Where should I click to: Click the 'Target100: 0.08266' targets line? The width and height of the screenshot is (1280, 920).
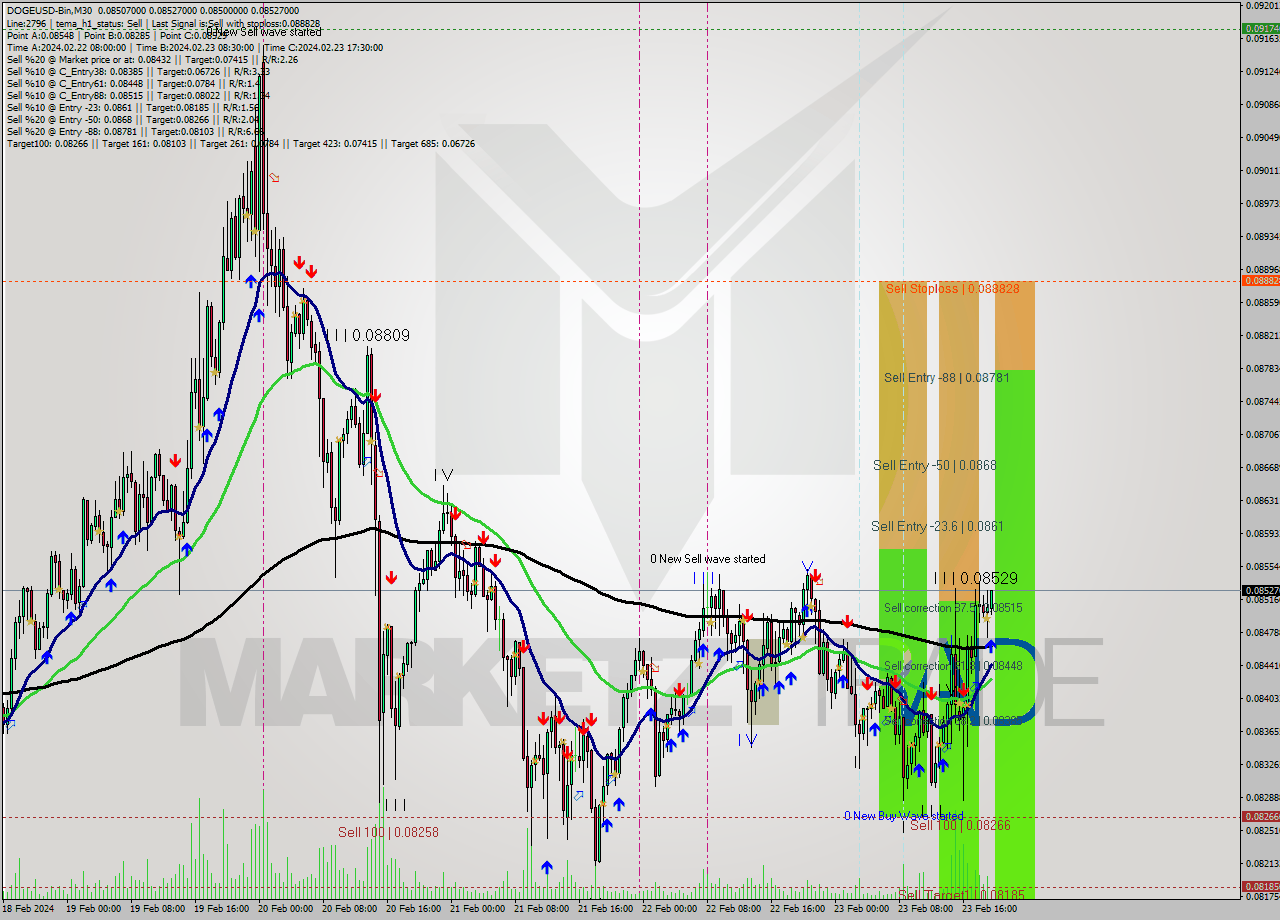(x=241, y=143)
